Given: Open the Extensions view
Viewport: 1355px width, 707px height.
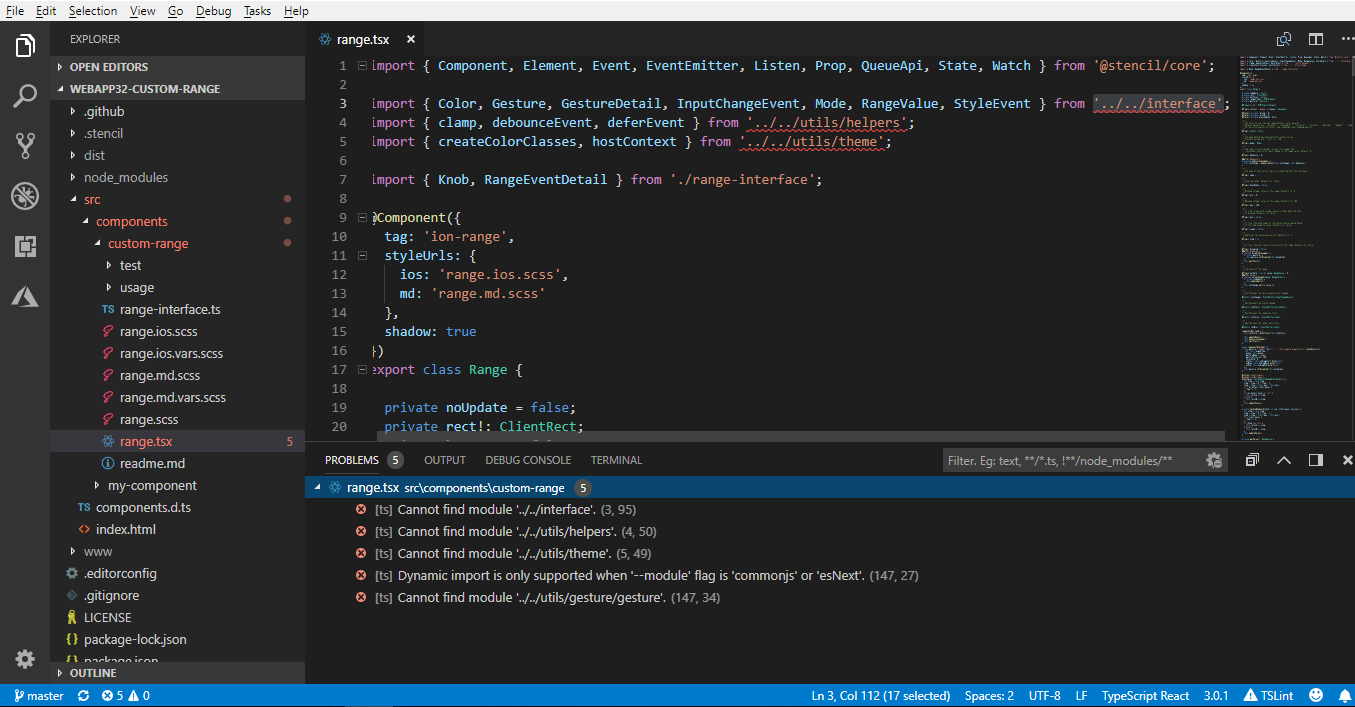Looking at the screenshot, I should [x=25, y=246].
